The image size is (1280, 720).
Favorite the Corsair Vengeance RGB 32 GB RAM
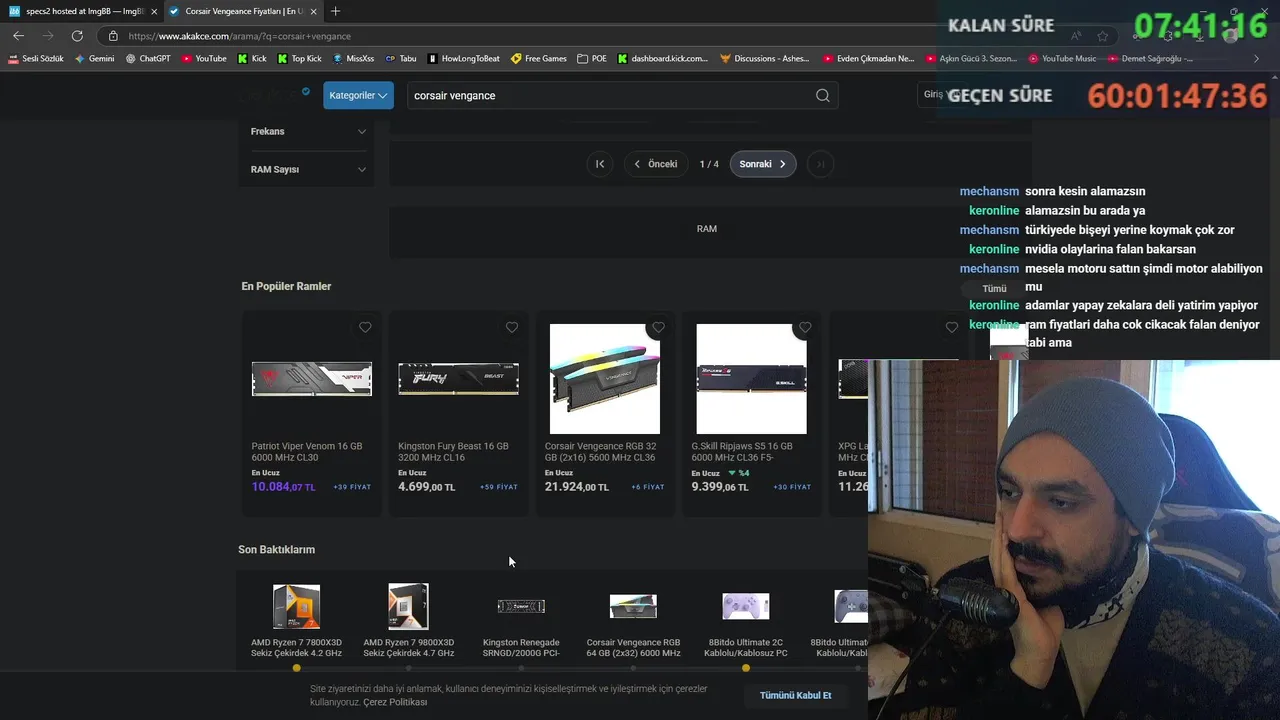pyautogui.click(x=658, y=327)
